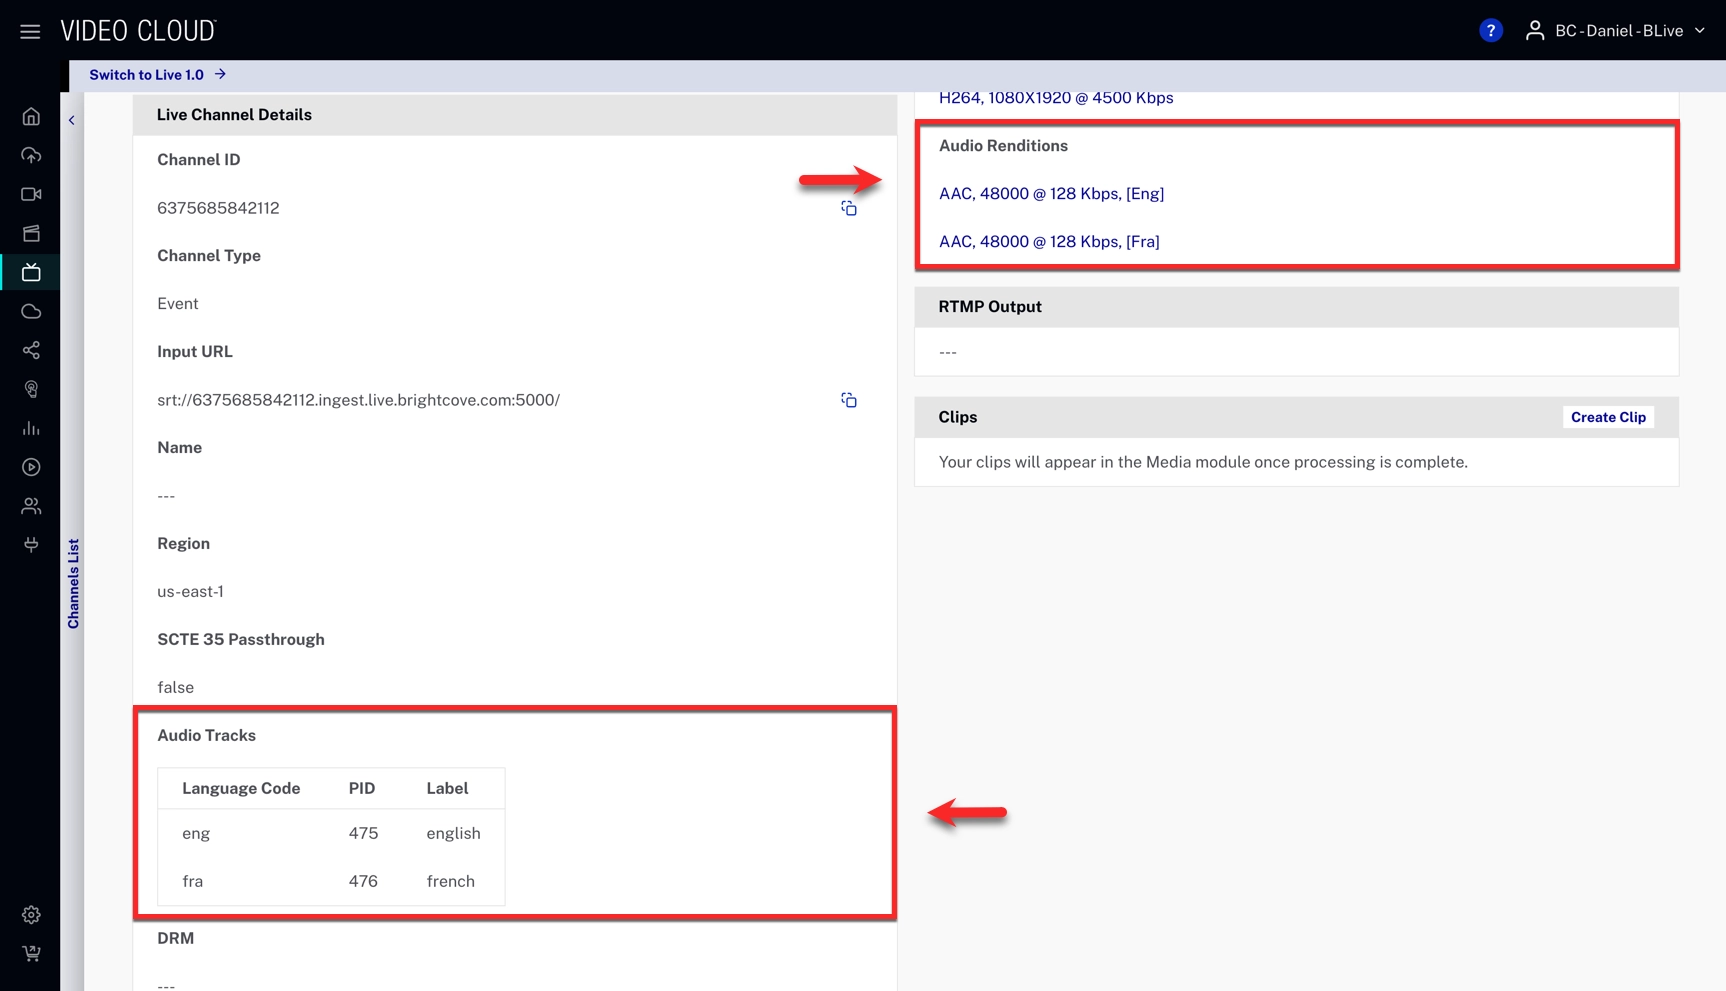Open the Admin settings gear icon

pos(31,915)
